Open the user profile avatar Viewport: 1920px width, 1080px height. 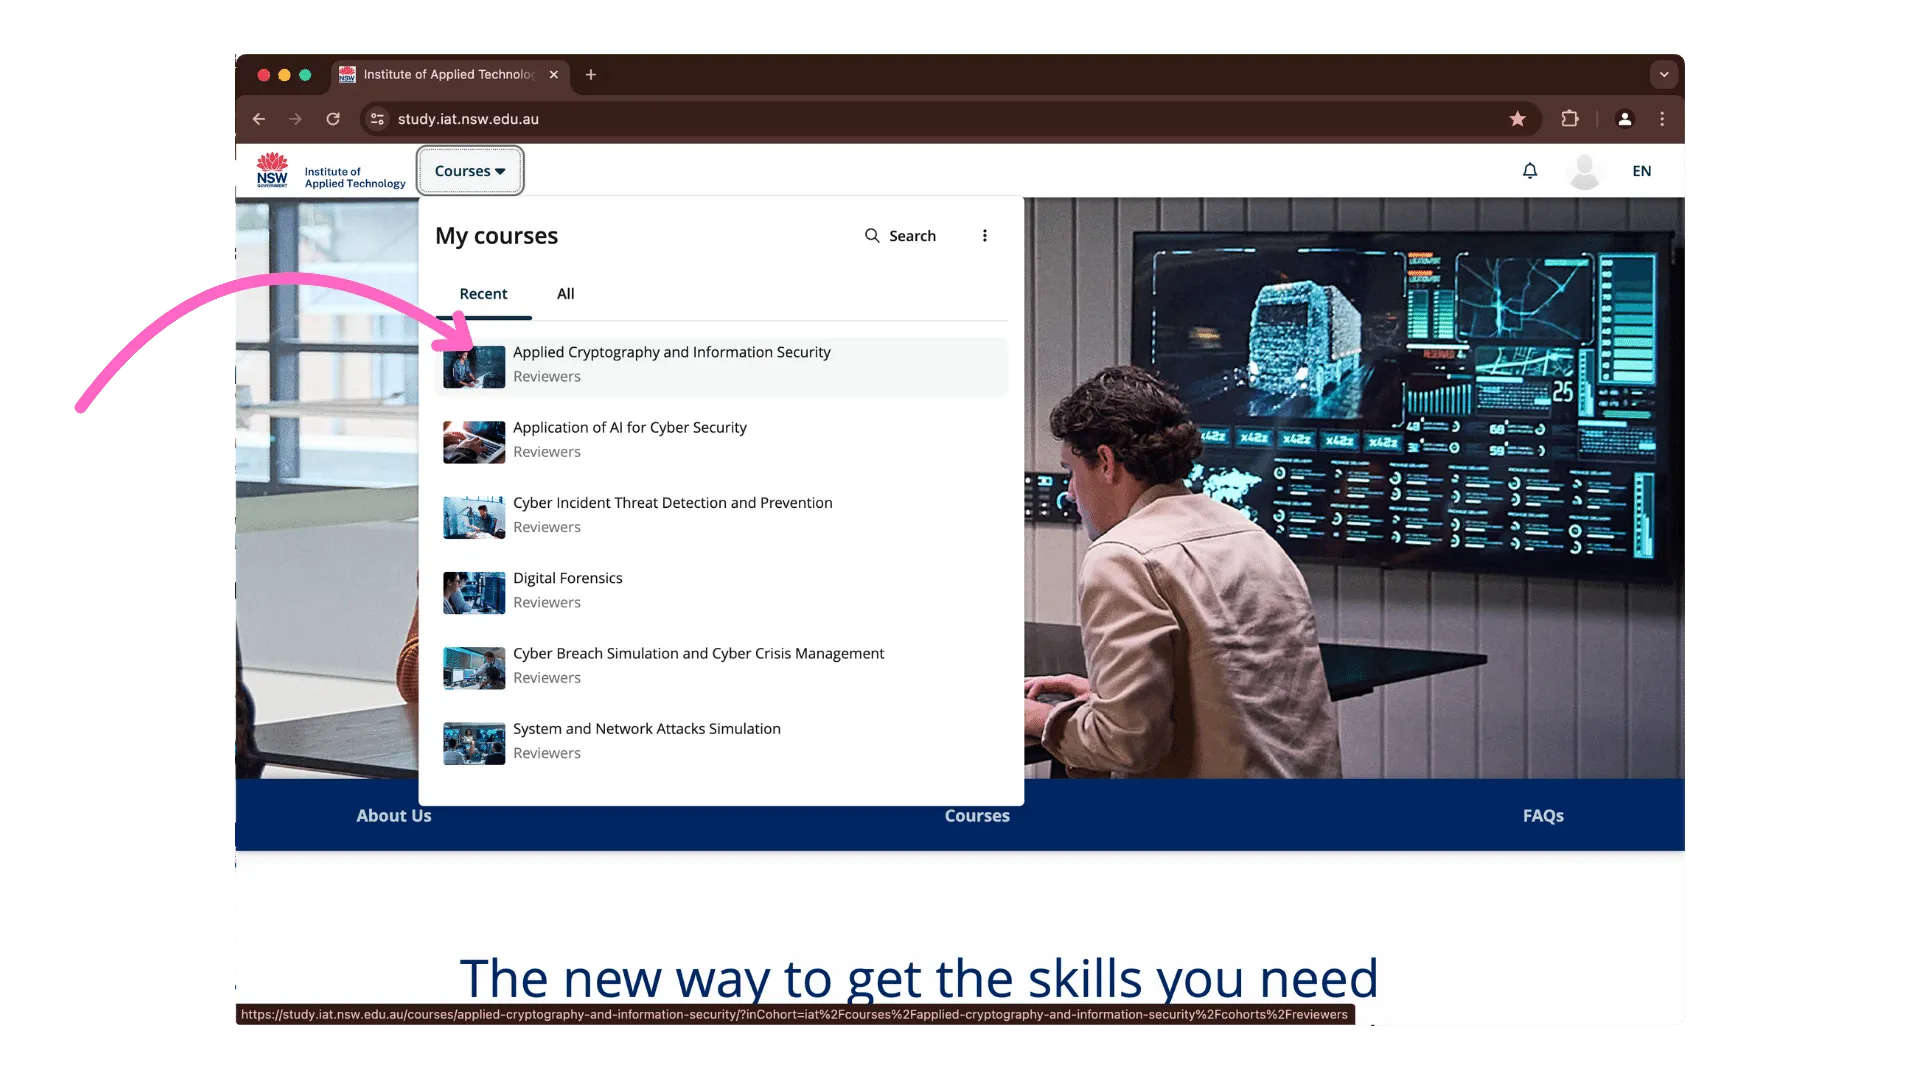tap(1584, 171)
